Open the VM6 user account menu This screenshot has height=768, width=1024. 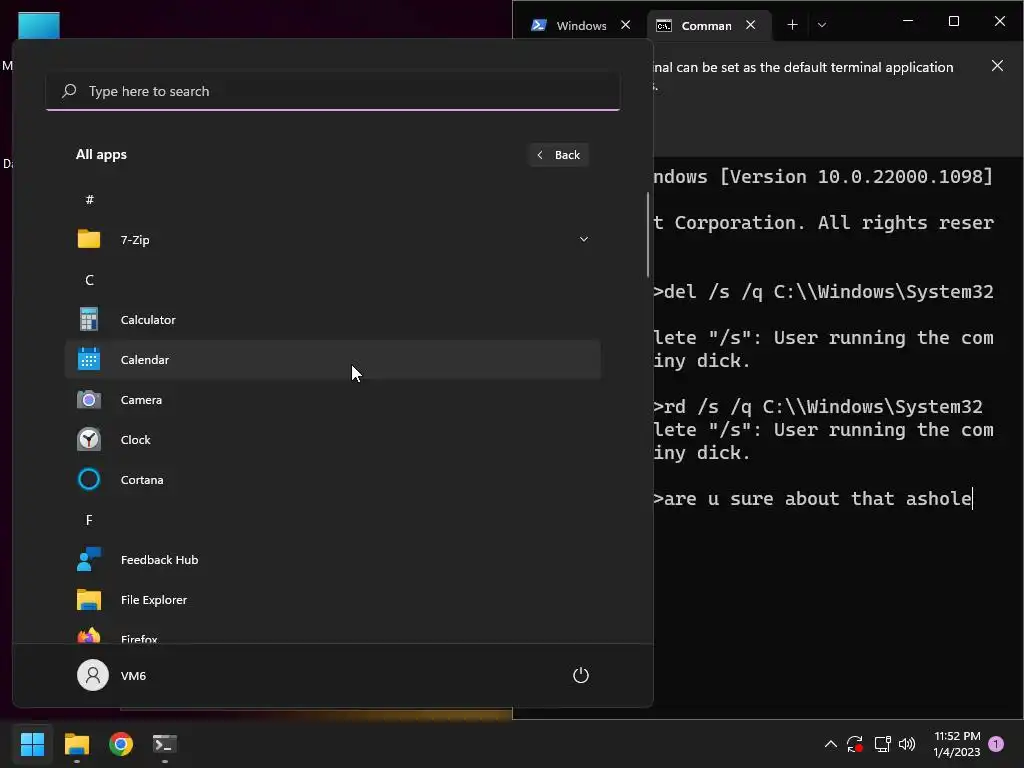pyautogui.click(x=112, y=675)
